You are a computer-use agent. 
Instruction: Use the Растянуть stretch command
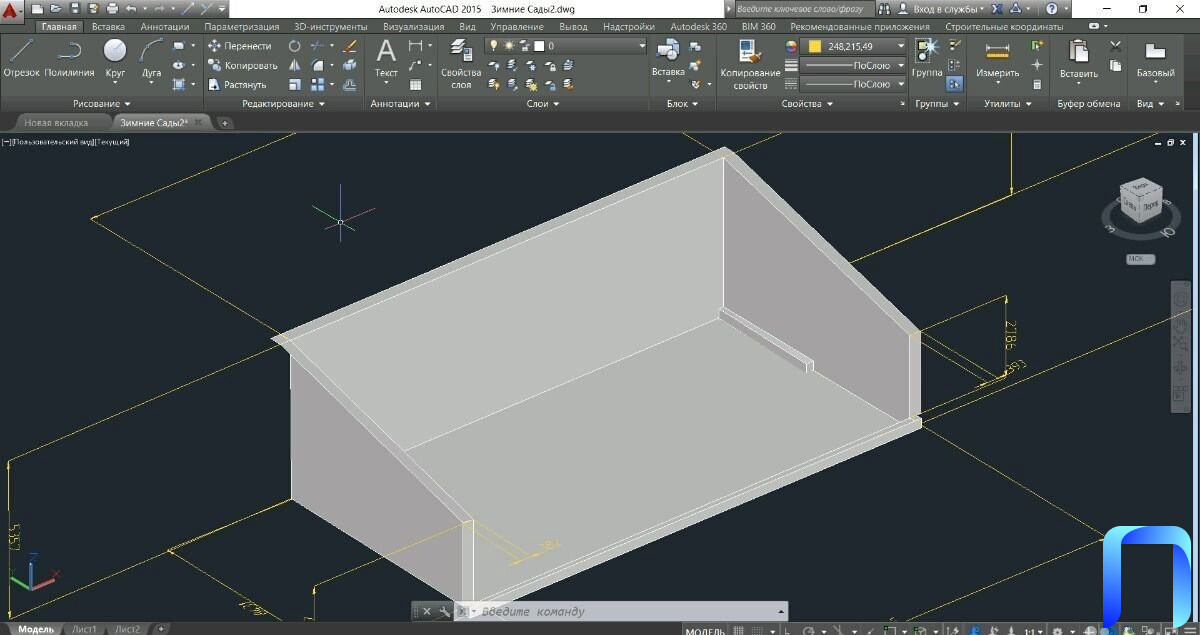[237, 85]
